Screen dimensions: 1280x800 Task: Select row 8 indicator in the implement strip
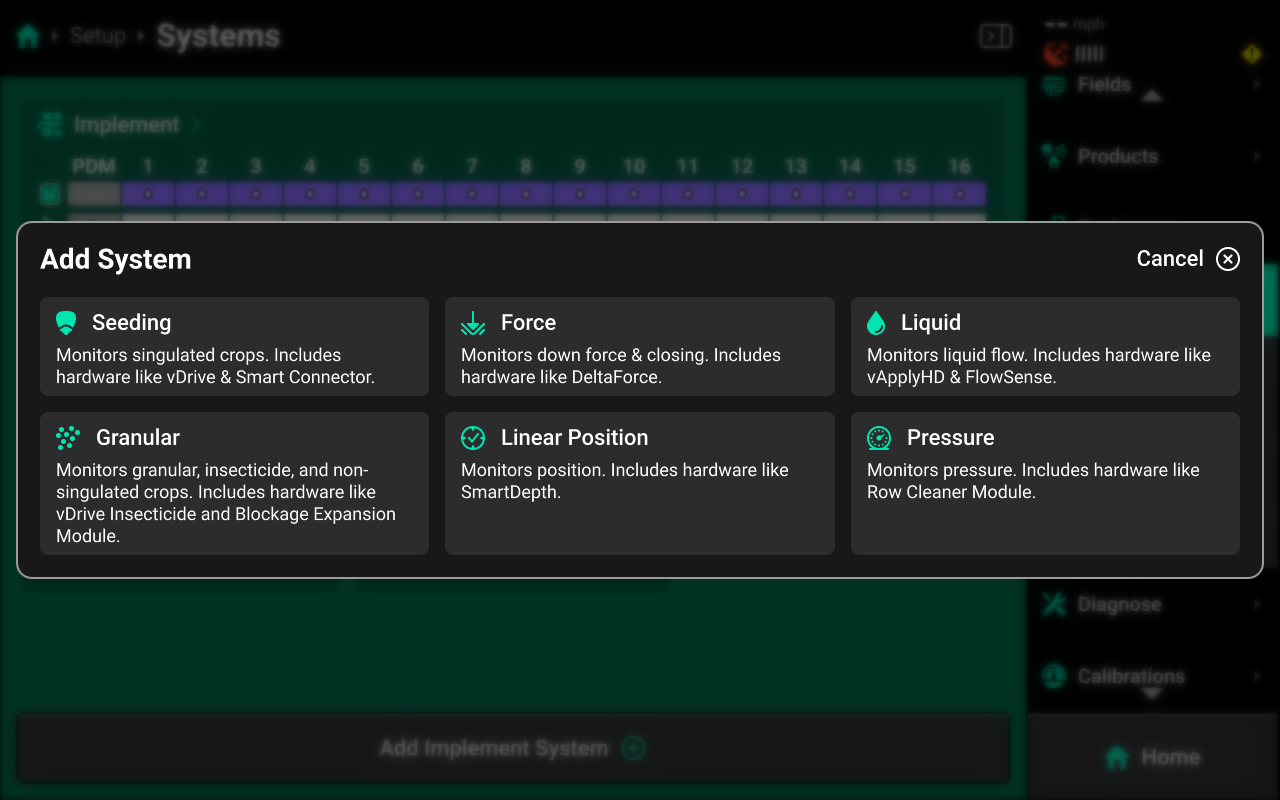click(525, 193)
